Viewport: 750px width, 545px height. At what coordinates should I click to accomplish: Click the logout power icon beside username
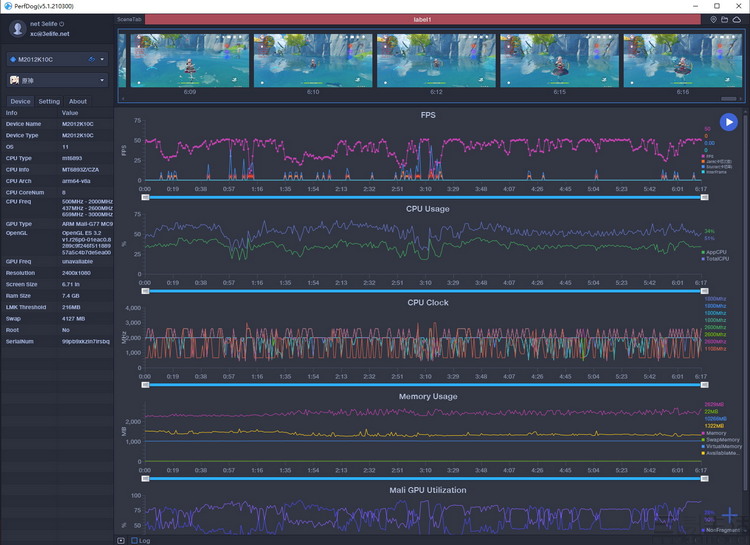[62, 24]
